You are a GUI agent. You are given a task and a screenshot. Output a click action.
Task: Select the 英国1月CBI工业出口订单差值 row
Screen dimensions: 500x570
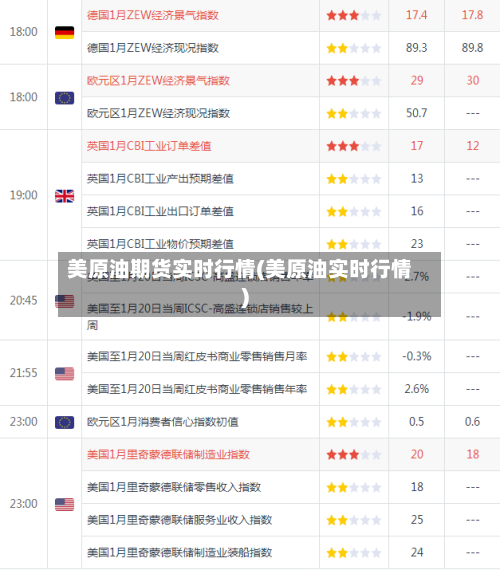[291, 211]
